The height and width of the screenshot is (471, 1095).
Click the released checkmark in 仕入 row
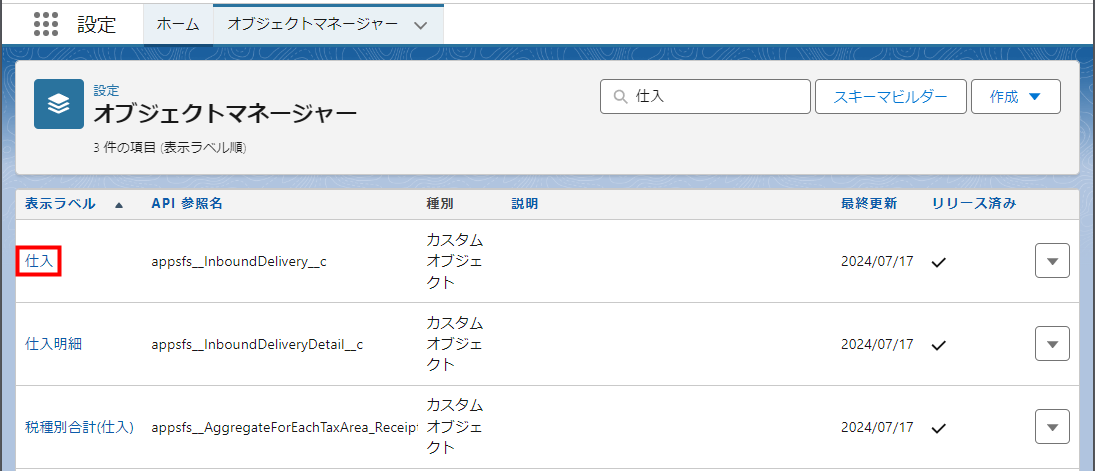(x=938, y=262)
